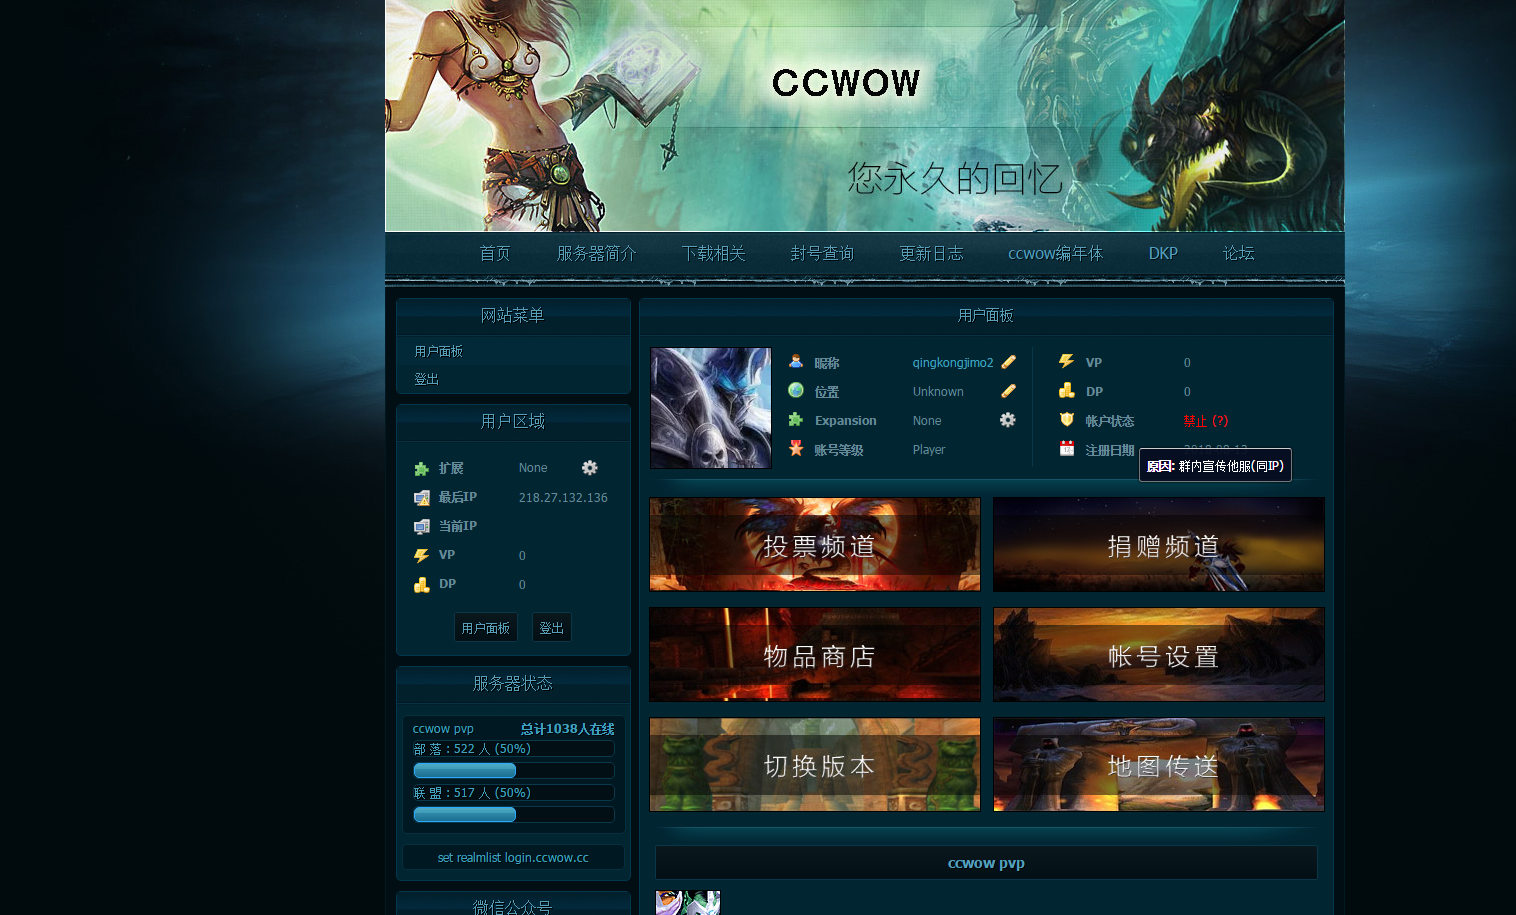This screenshot has height=915, width=1516.
Task: Click the user avatar image
Action: [x=710, y=408]
